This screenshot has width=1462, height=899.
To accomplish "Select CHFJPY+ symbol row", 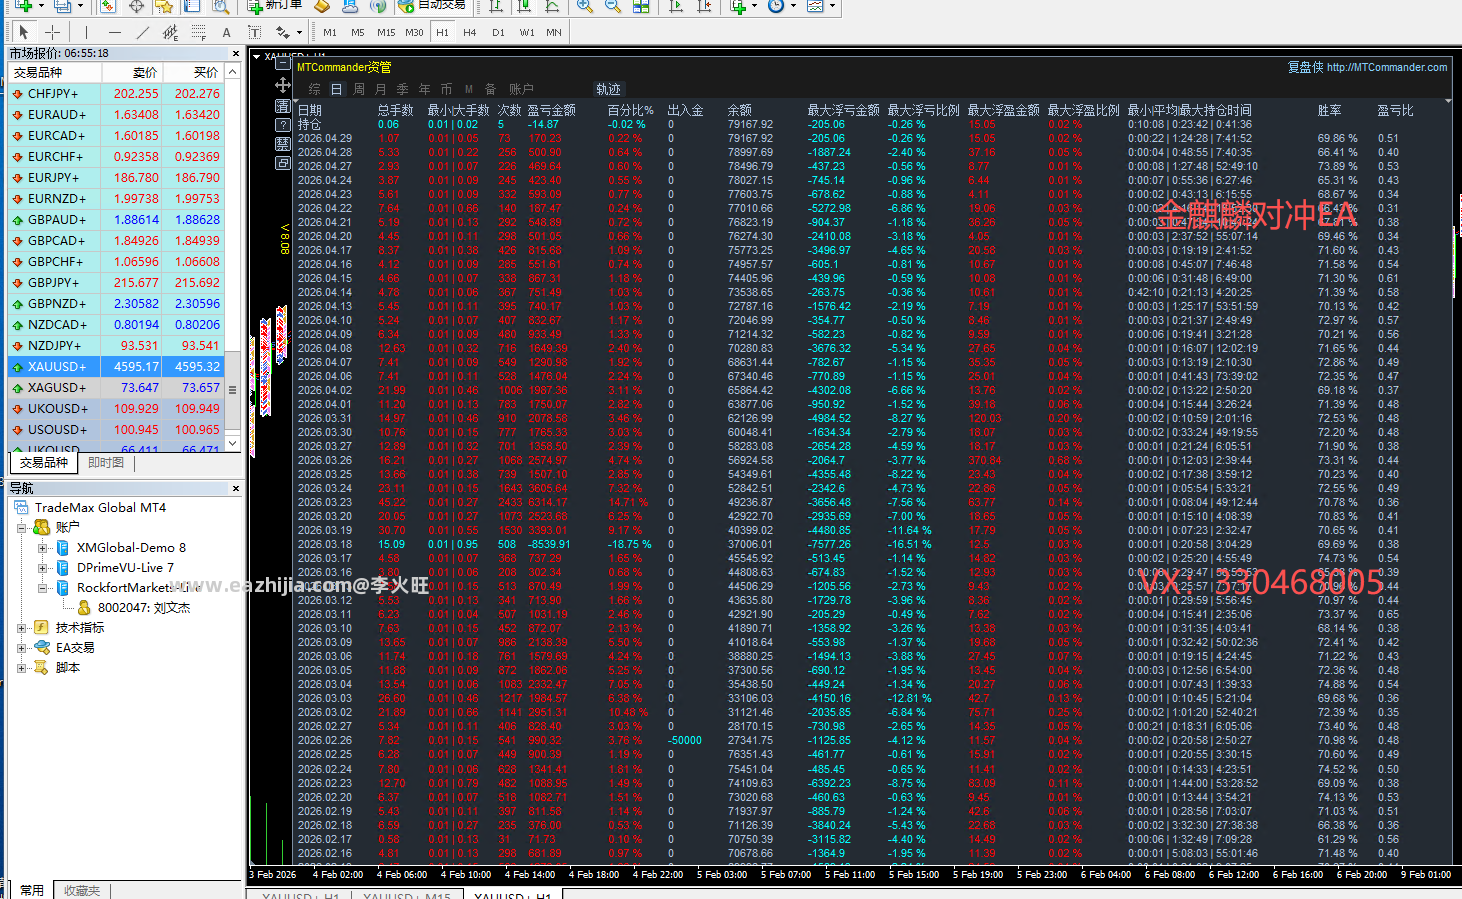I will coord(116,93).
